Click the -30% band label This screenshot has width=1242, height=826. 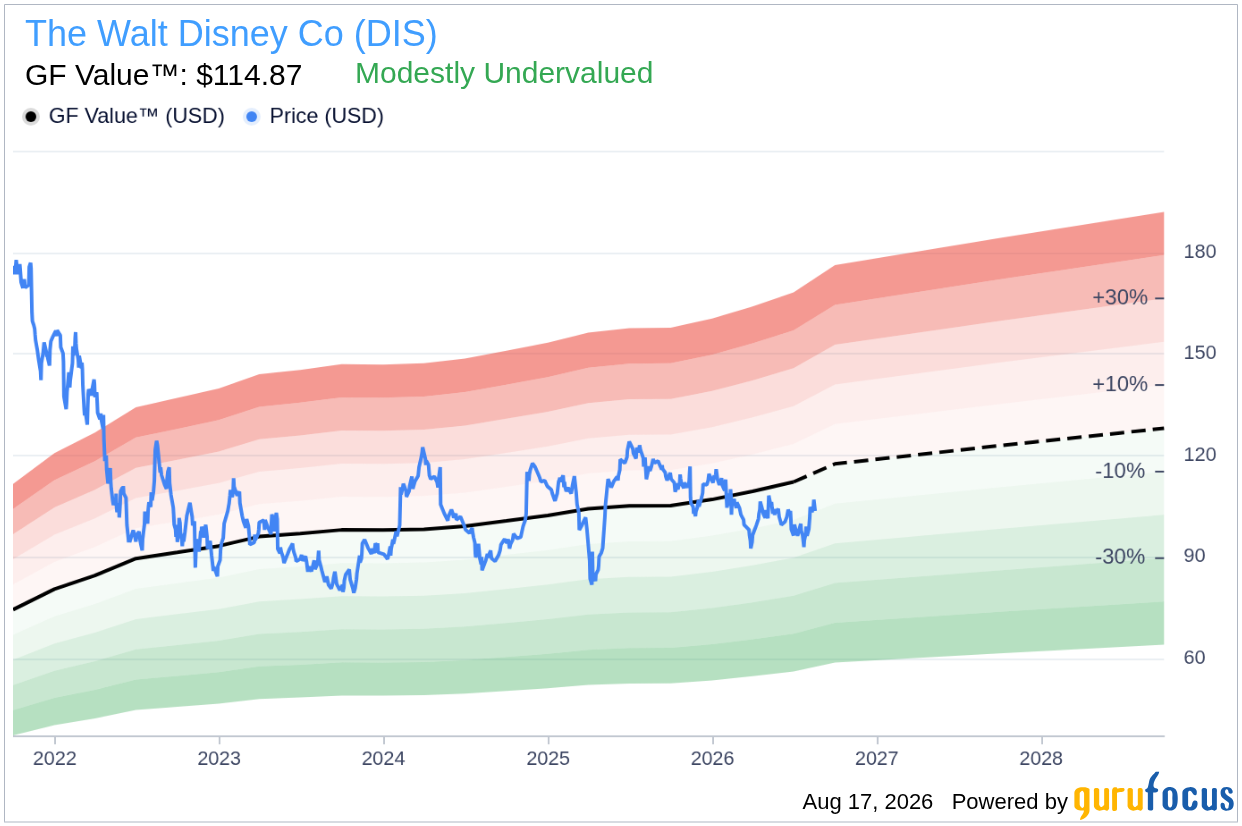(x=1120, y=557)
